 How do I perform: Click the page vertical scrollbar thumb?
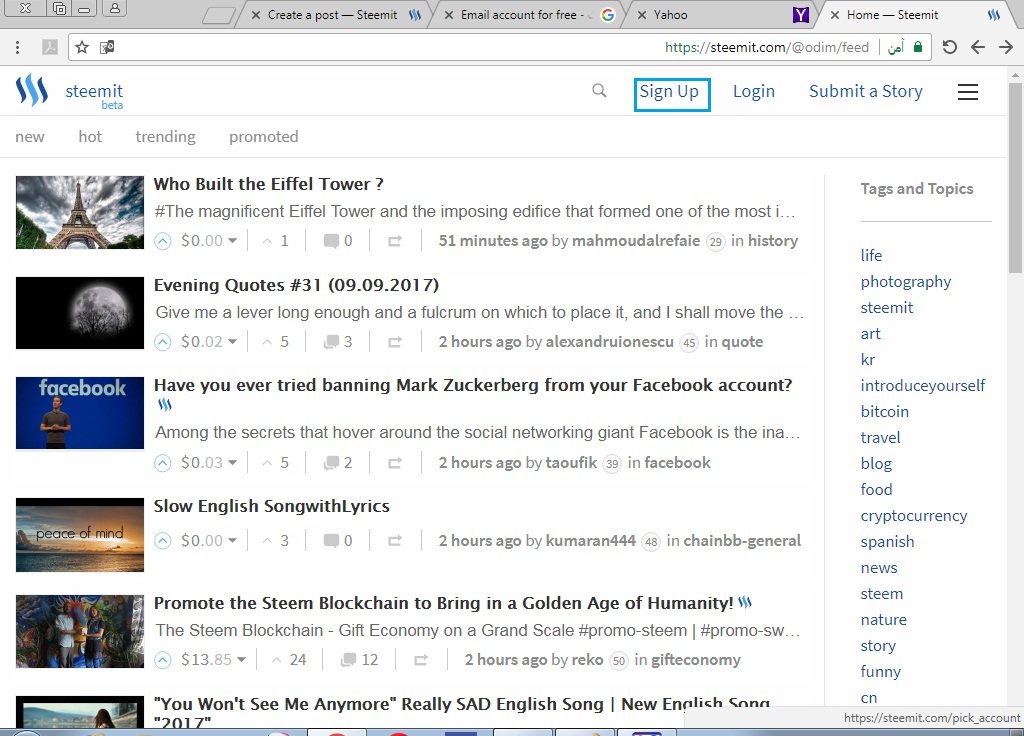[1014, 176]
